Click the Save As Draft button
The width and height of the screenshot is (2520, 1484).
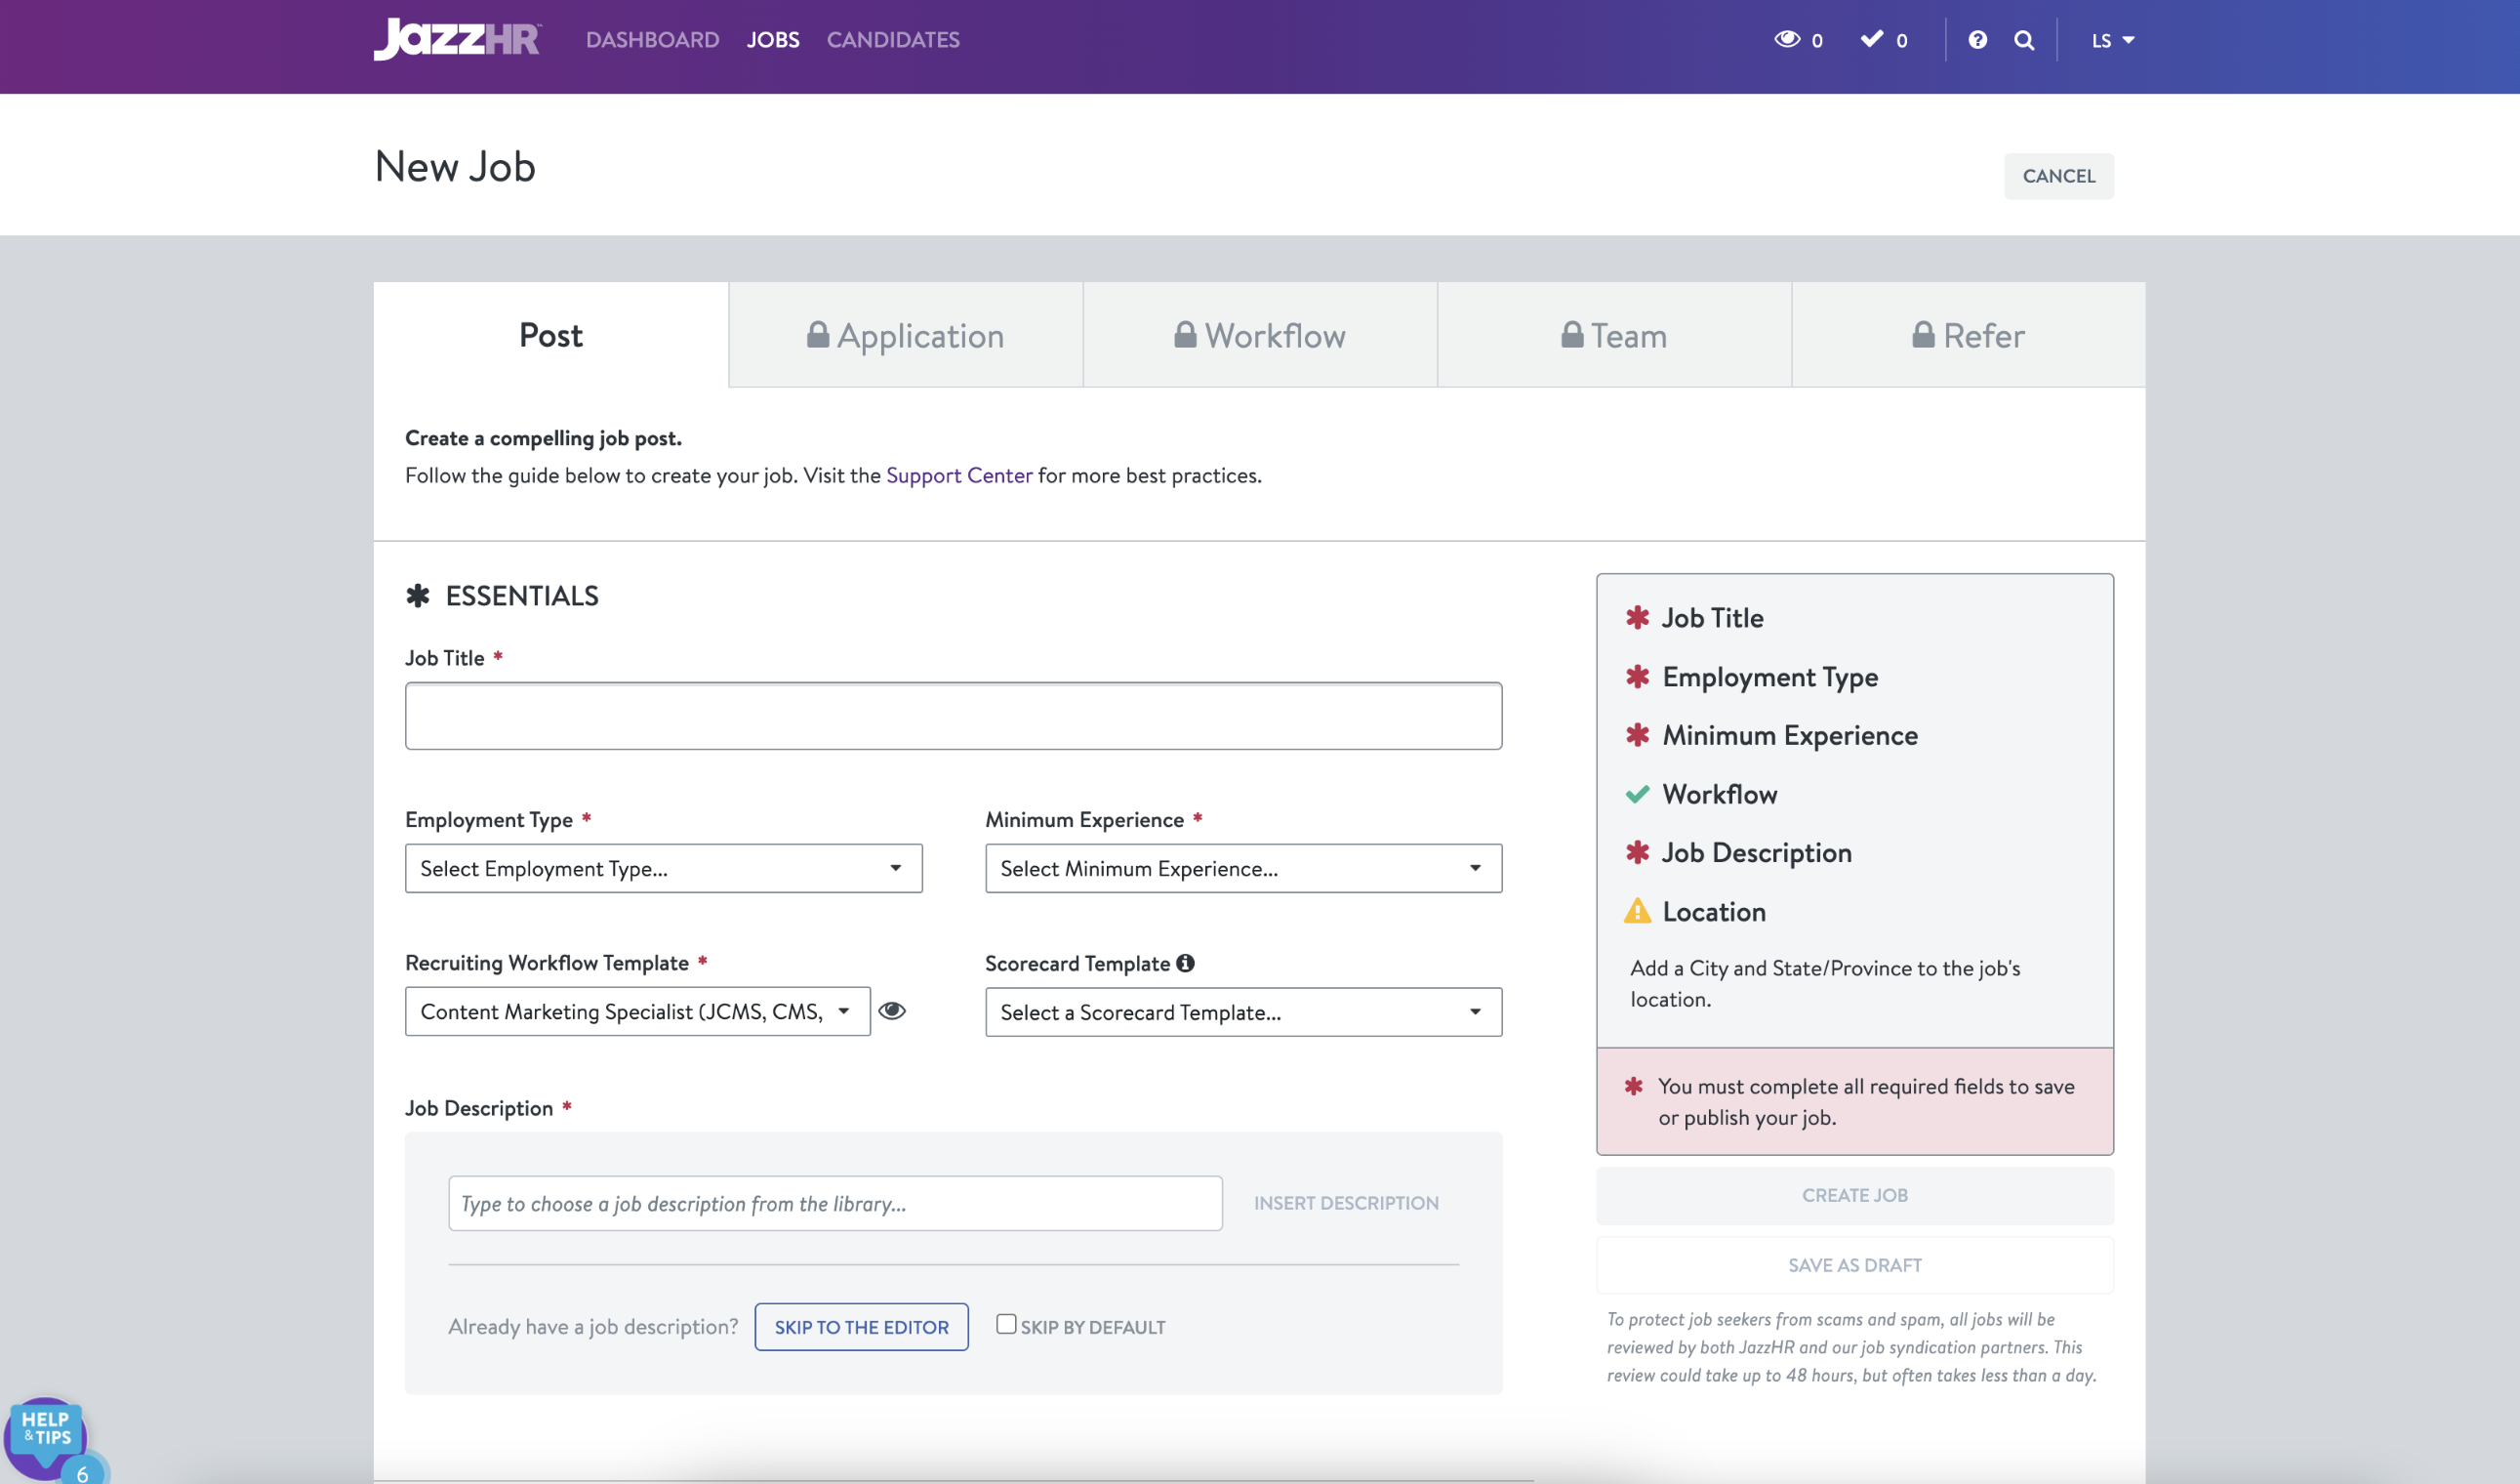(x=1854, y=1265)
